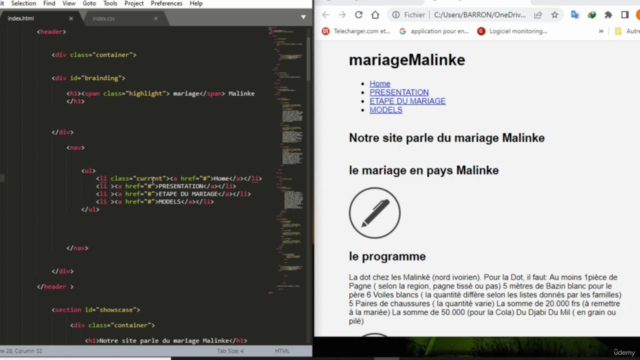Reload the page in Chrome
Viewport: 640px width, 360px height.
pyautogui.click(x=359, y=15)
